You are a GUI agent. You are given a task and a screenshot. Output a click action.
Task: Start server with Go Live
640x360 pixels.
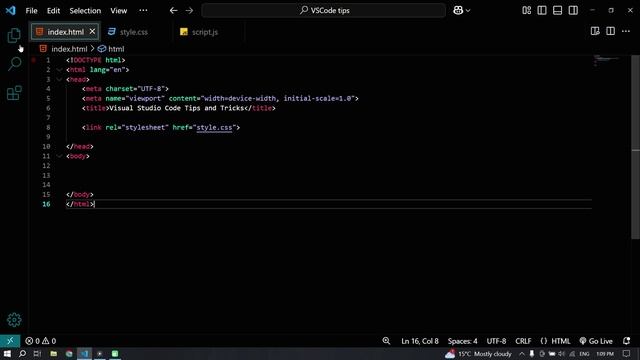click(x=596, y=341)
